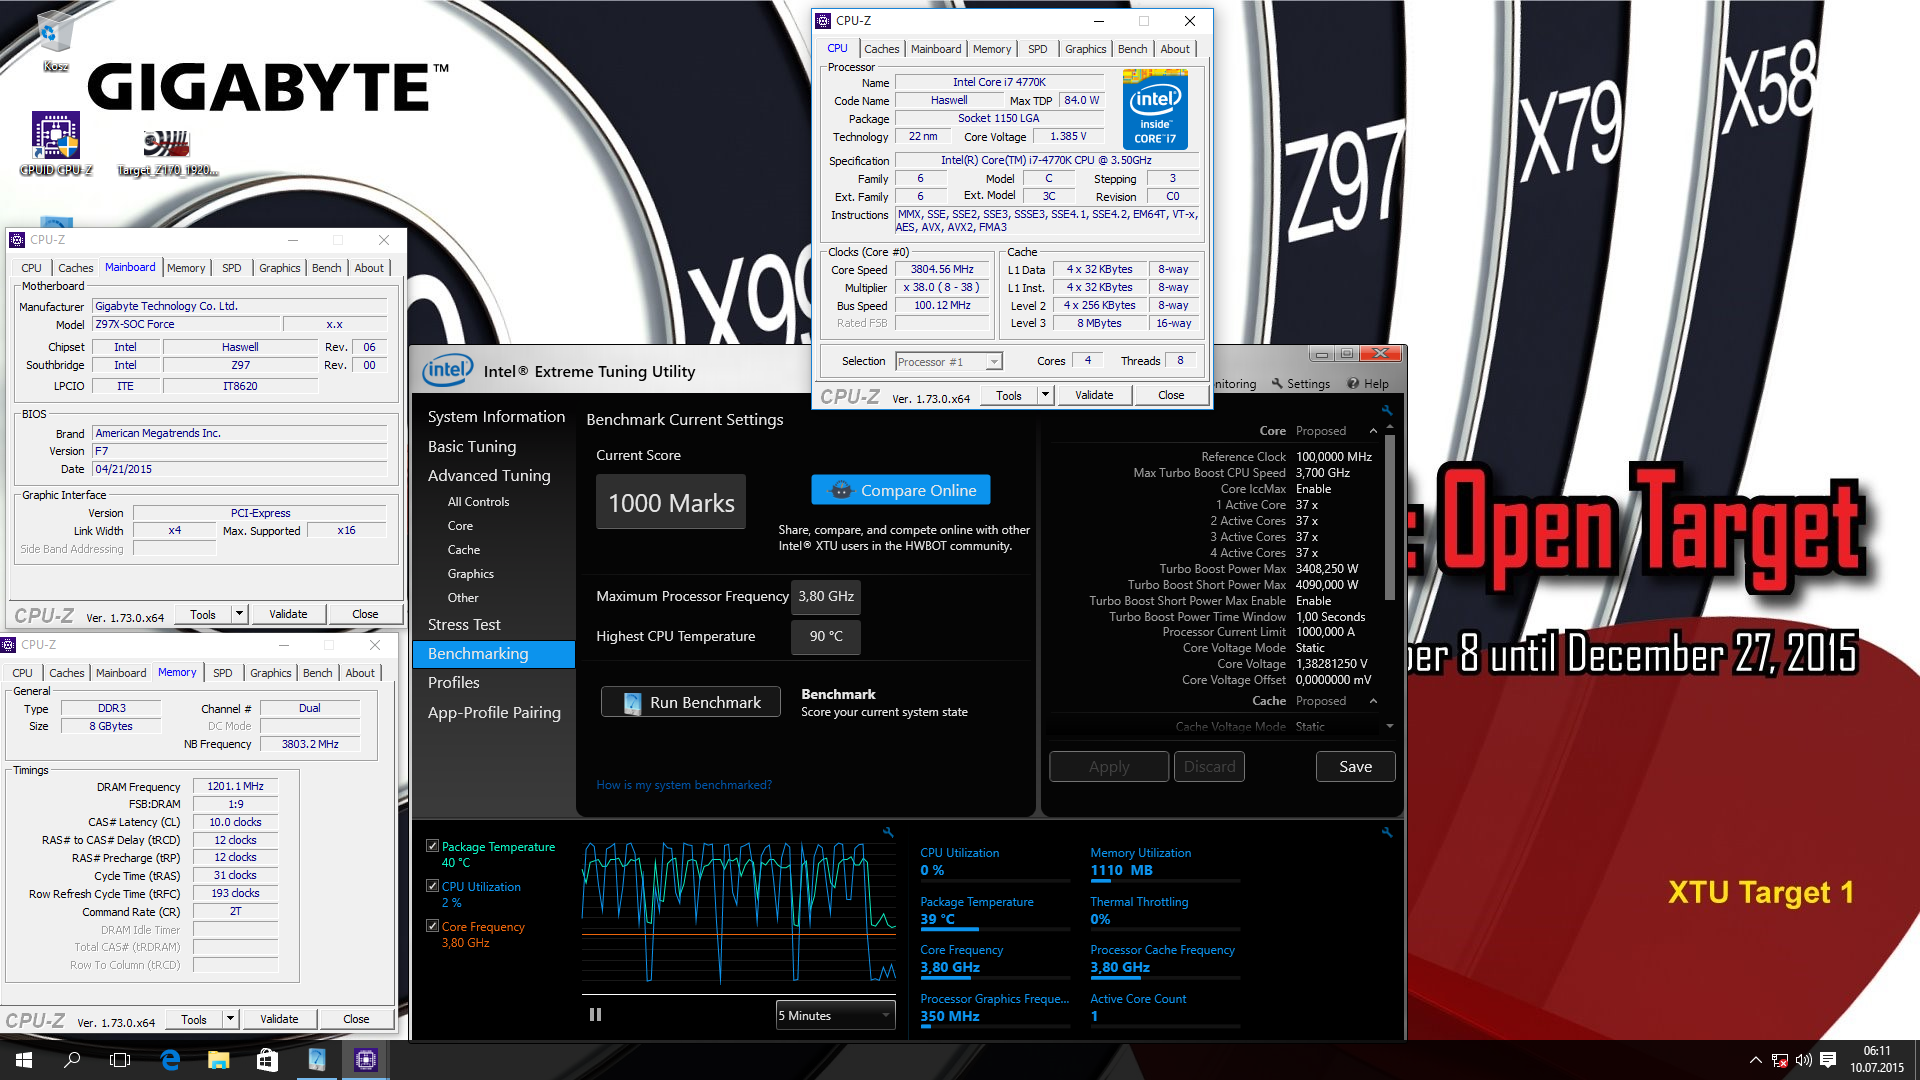Viewport: 1920px width, 1080px height.
Task: Collapse the Cache proposed settings section
Action: pos(1373,701)
